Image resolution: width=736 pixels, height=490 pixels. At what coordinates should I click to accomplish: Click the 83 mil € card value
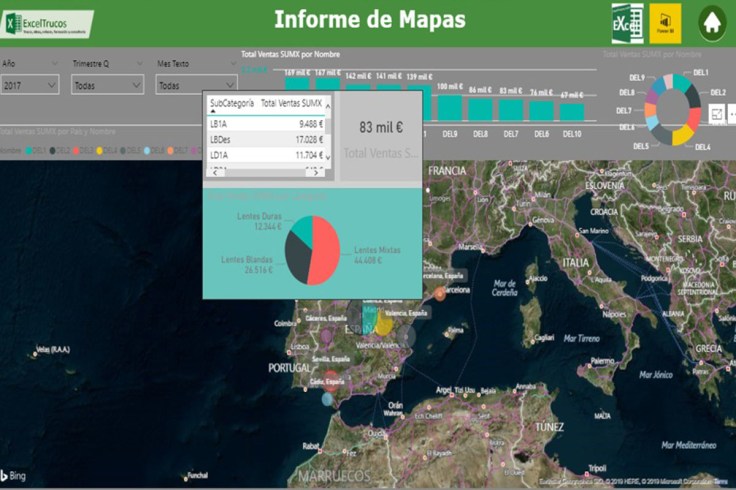[381, 127]
